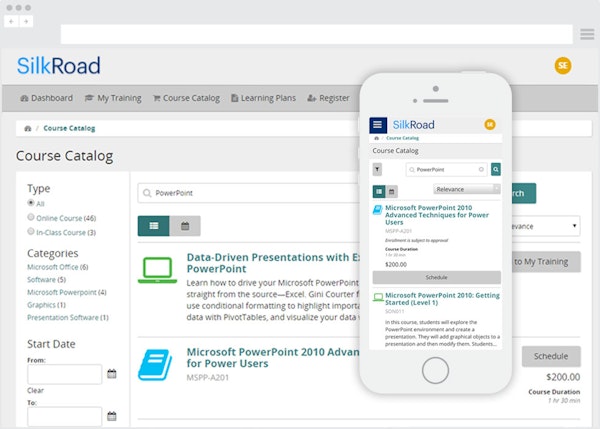Open the browser hamburger menu icon
This screenshot has width=600, height=429.
[x=587, y=34]
